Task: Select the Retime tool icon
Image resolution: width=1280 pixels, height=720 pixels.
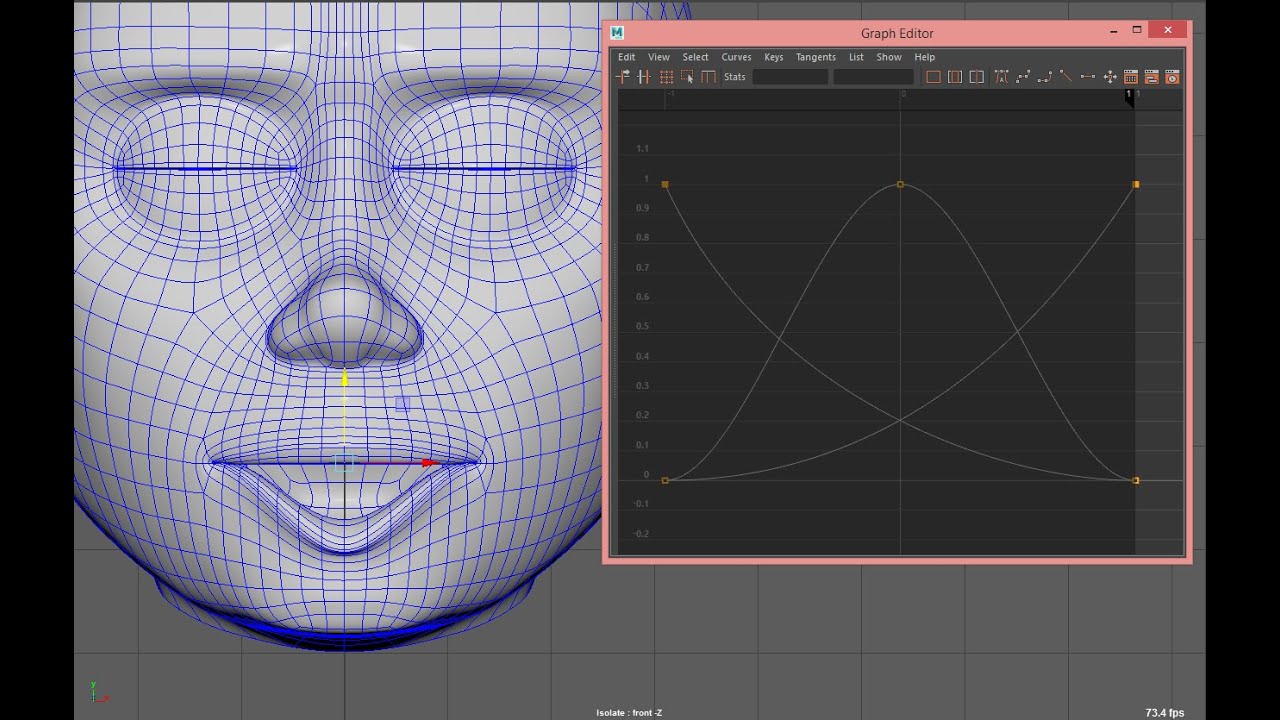Action: click(709, 77)
